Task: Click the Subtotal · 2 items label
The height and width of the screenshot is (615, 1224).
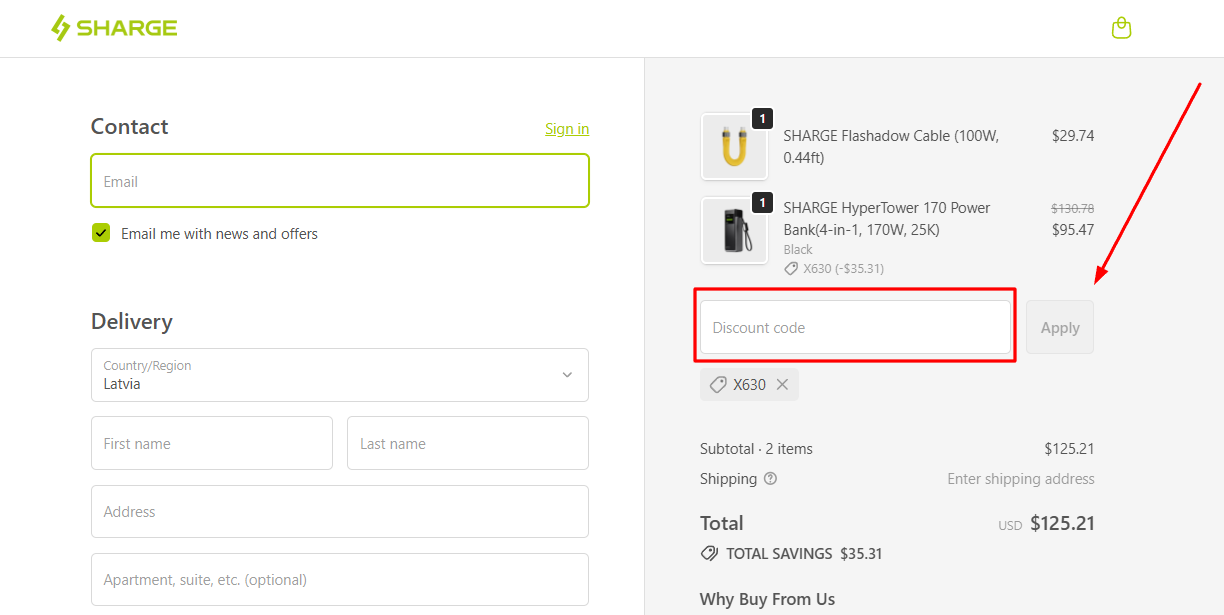Action: [x=756, y=449]
